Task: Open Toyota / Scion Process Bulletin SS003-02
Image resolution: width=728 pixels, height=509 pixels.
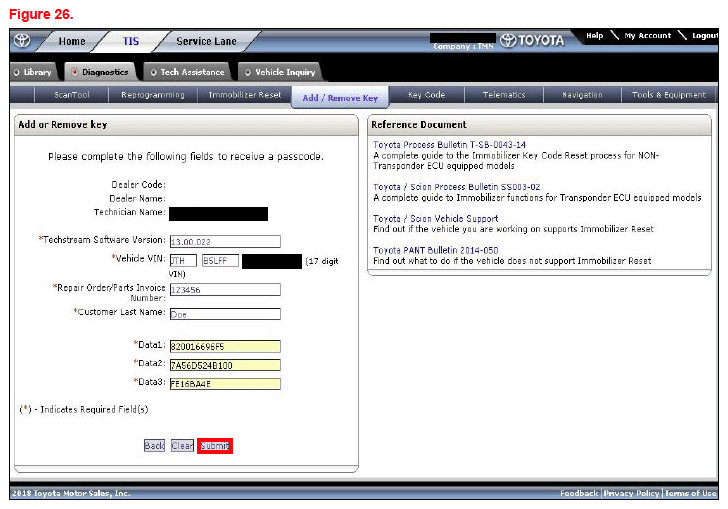Action: [x=456, y=187]
